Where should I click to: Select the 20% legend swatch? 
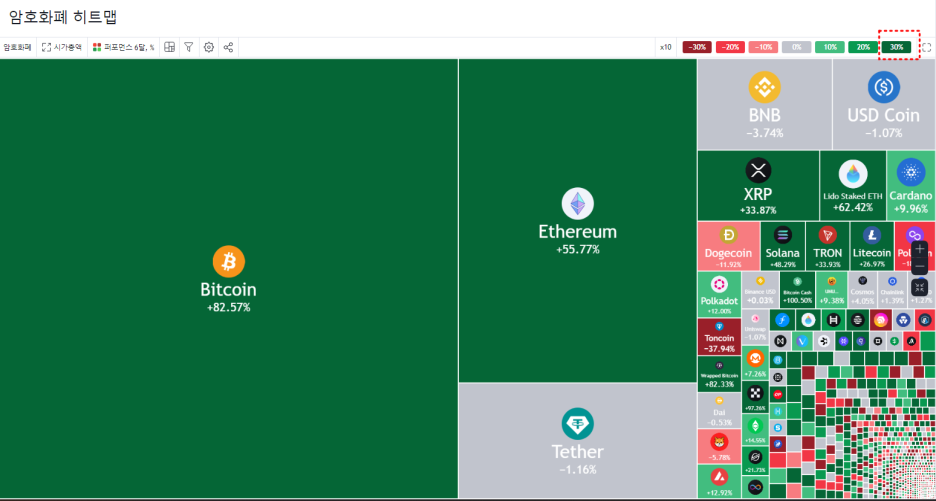(x=863, y=47)
